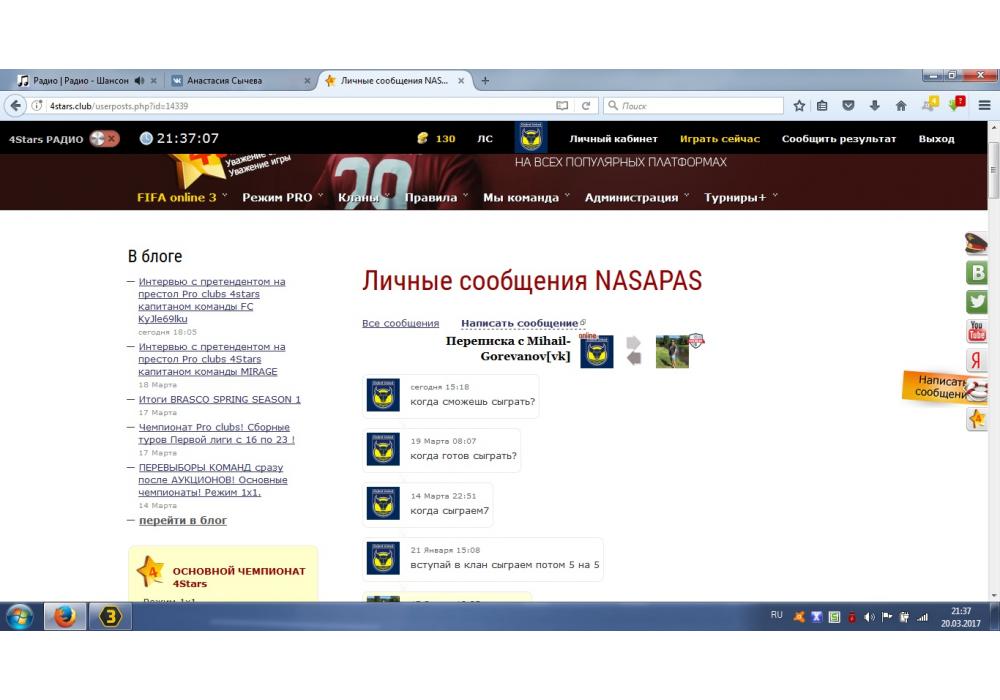Click Firefox home toolbar icon
The image size is (1000, 700).
pos(900,106)
